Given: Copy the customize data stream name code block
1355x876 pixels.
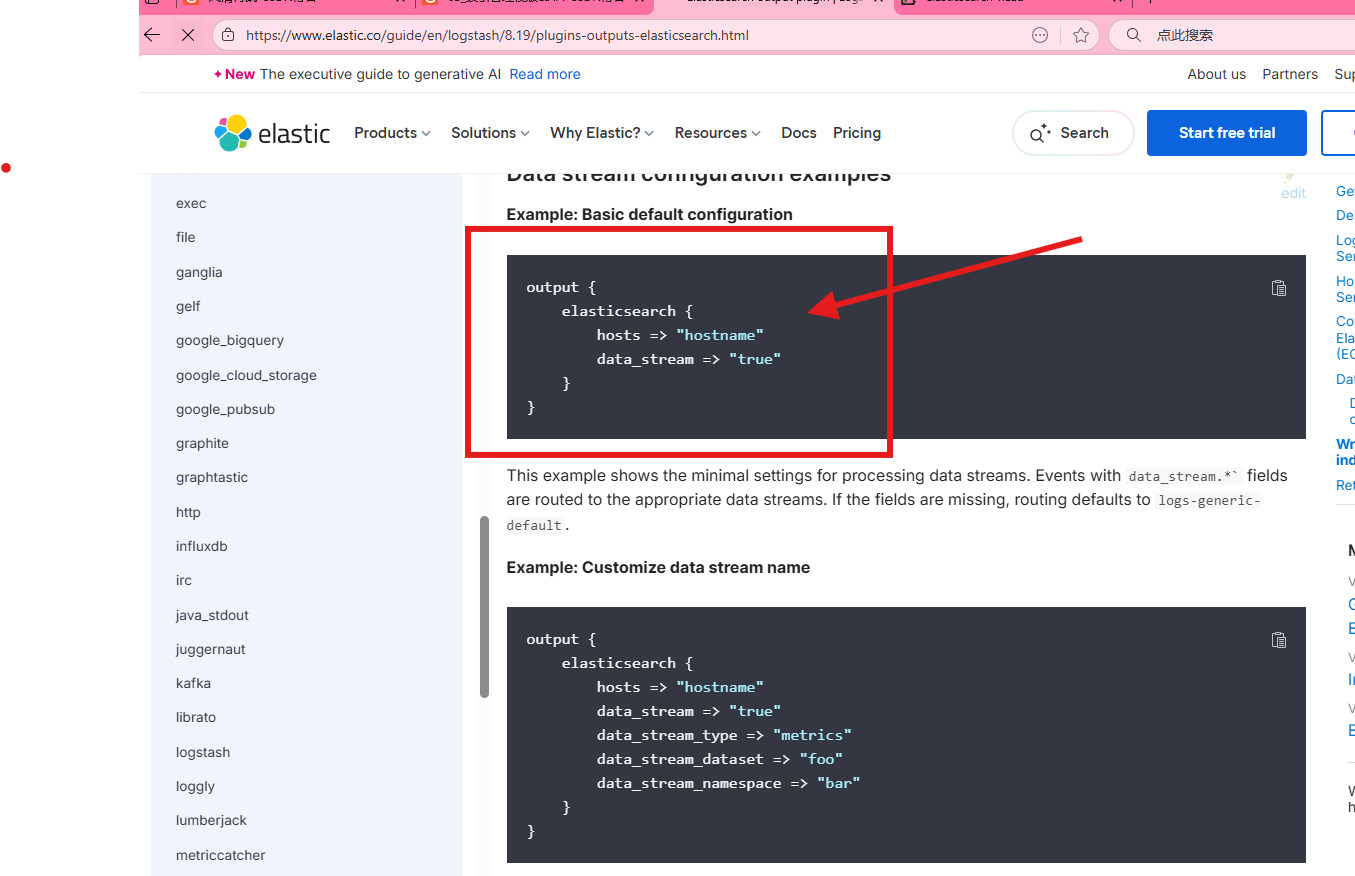Looking at the screenshot, I should 1278,640.
